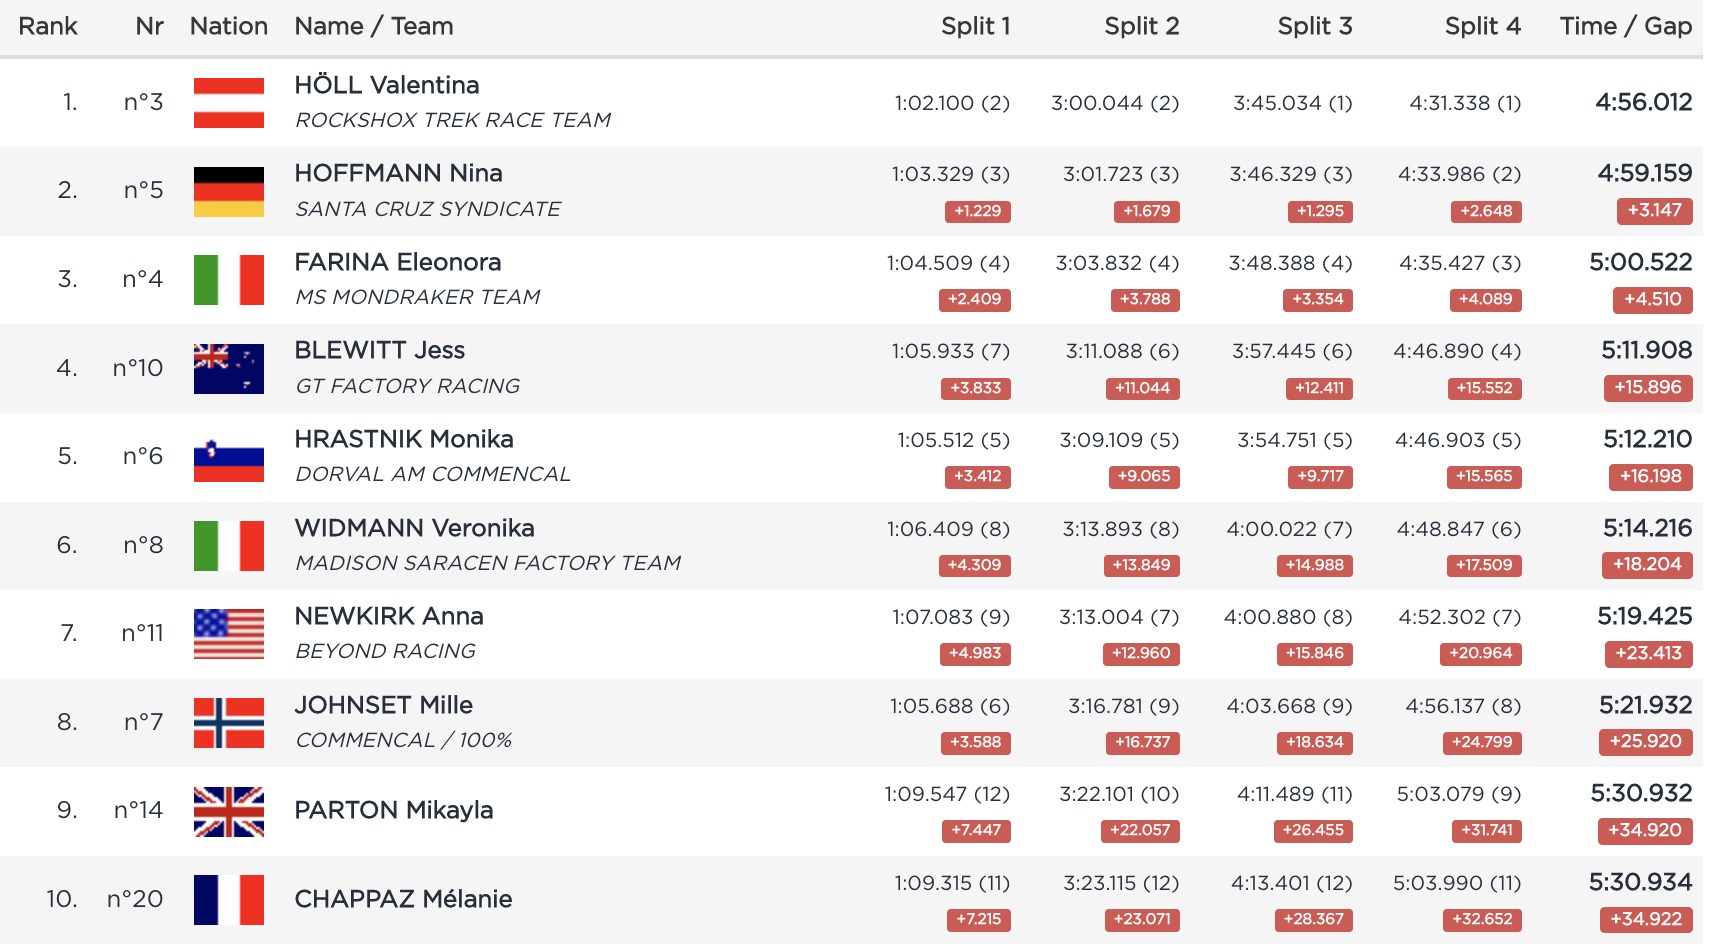Click the German flag next to Hoffmann
This screenshot has height=948, width=1710.
coord(229,192)
